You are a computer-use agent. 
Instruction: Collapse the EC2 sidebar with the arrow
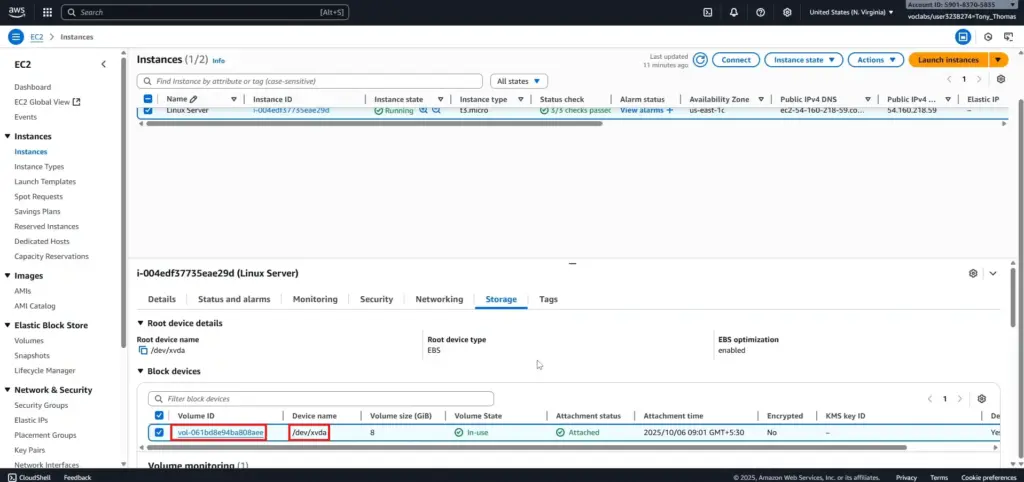(x=104, y=64)
